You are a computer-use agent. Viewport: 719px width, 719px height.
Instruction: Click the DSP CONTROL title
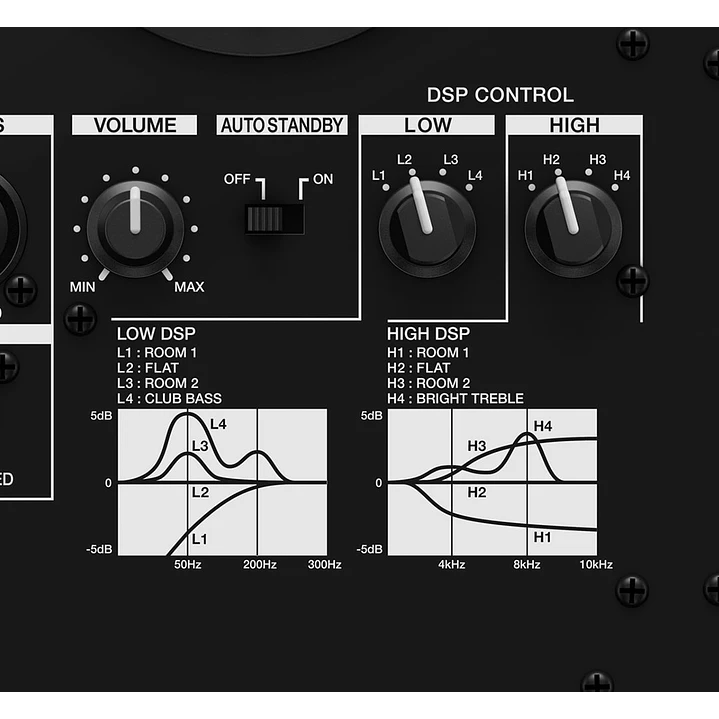pyautogui.click(x=500, y=95)
